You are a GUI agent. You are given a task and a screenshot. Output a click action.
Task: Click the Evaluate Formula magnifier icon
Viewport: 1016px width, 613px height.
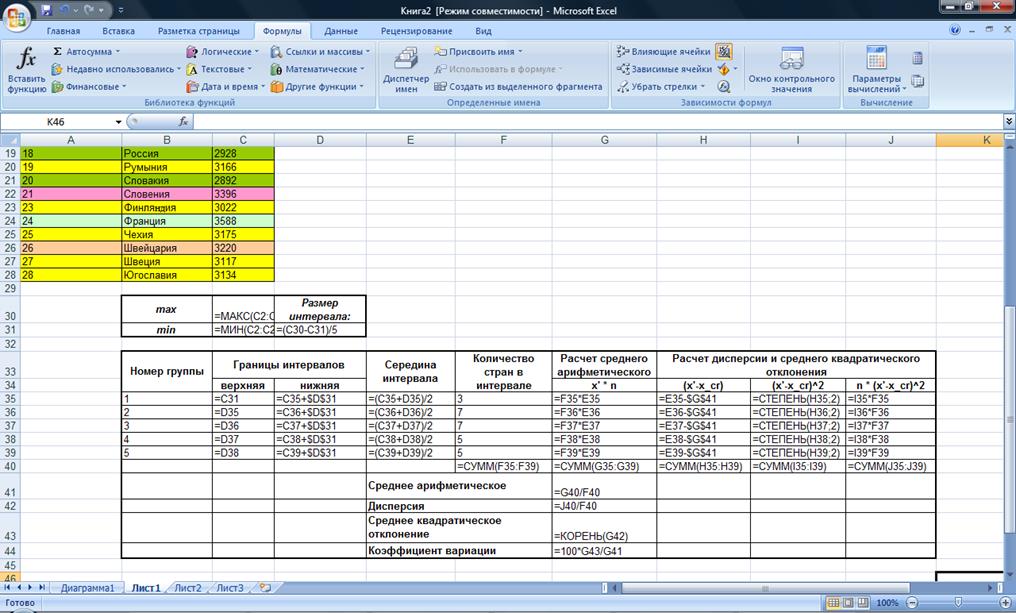point(724,86)
